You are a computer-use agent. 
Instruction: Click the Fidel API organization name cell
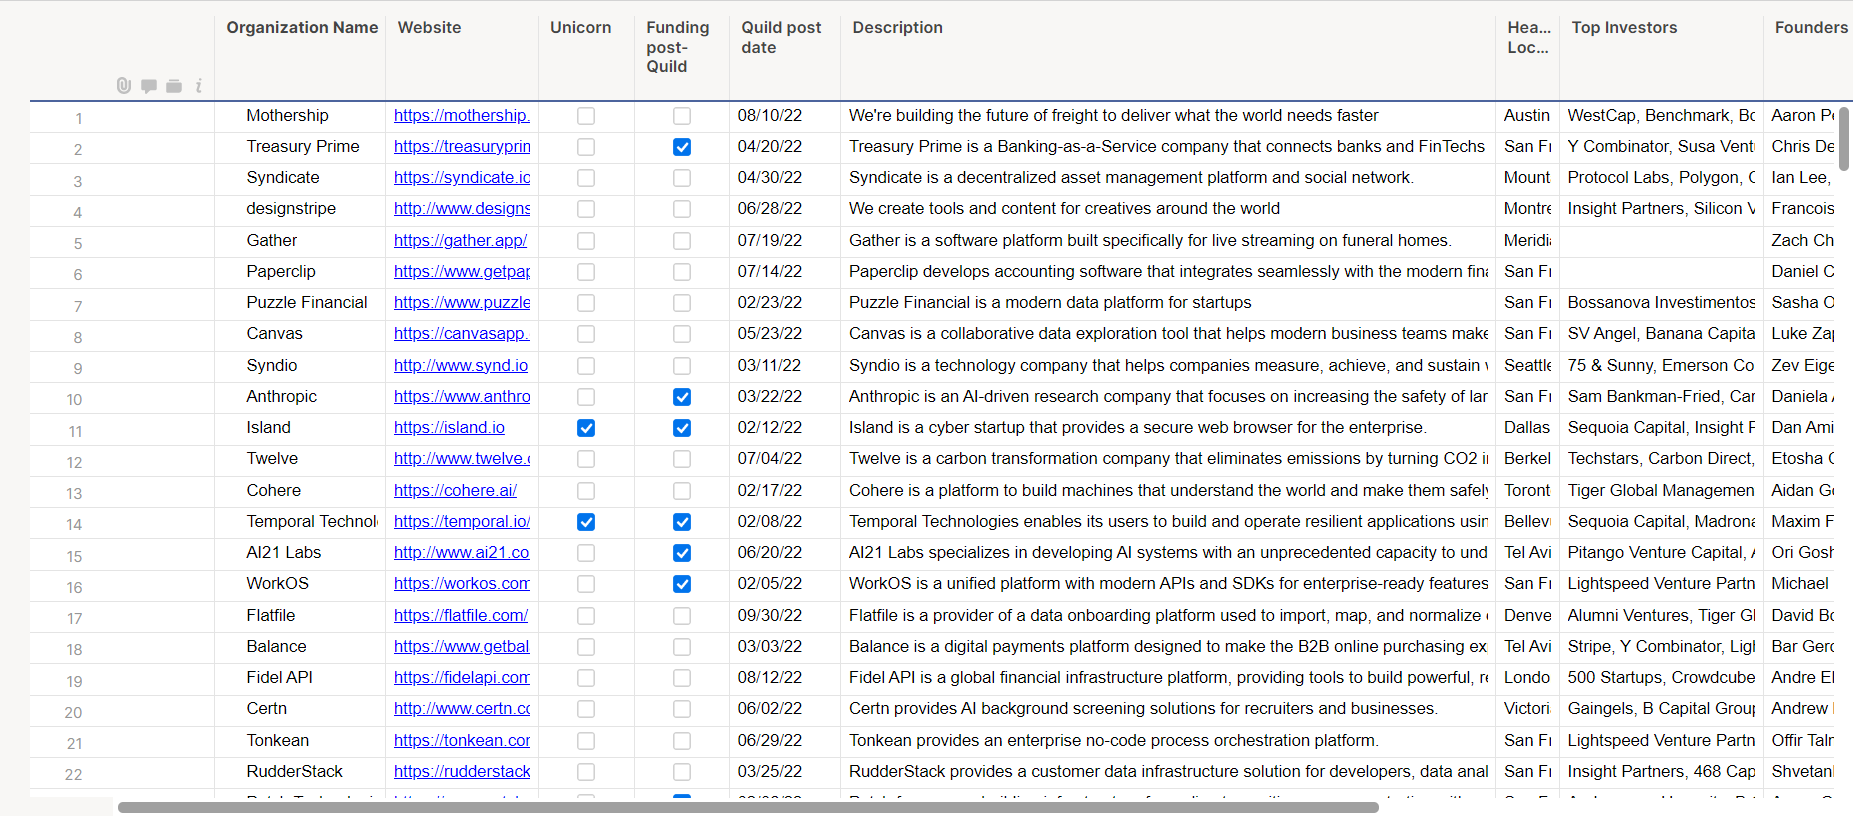pos(300,678)
